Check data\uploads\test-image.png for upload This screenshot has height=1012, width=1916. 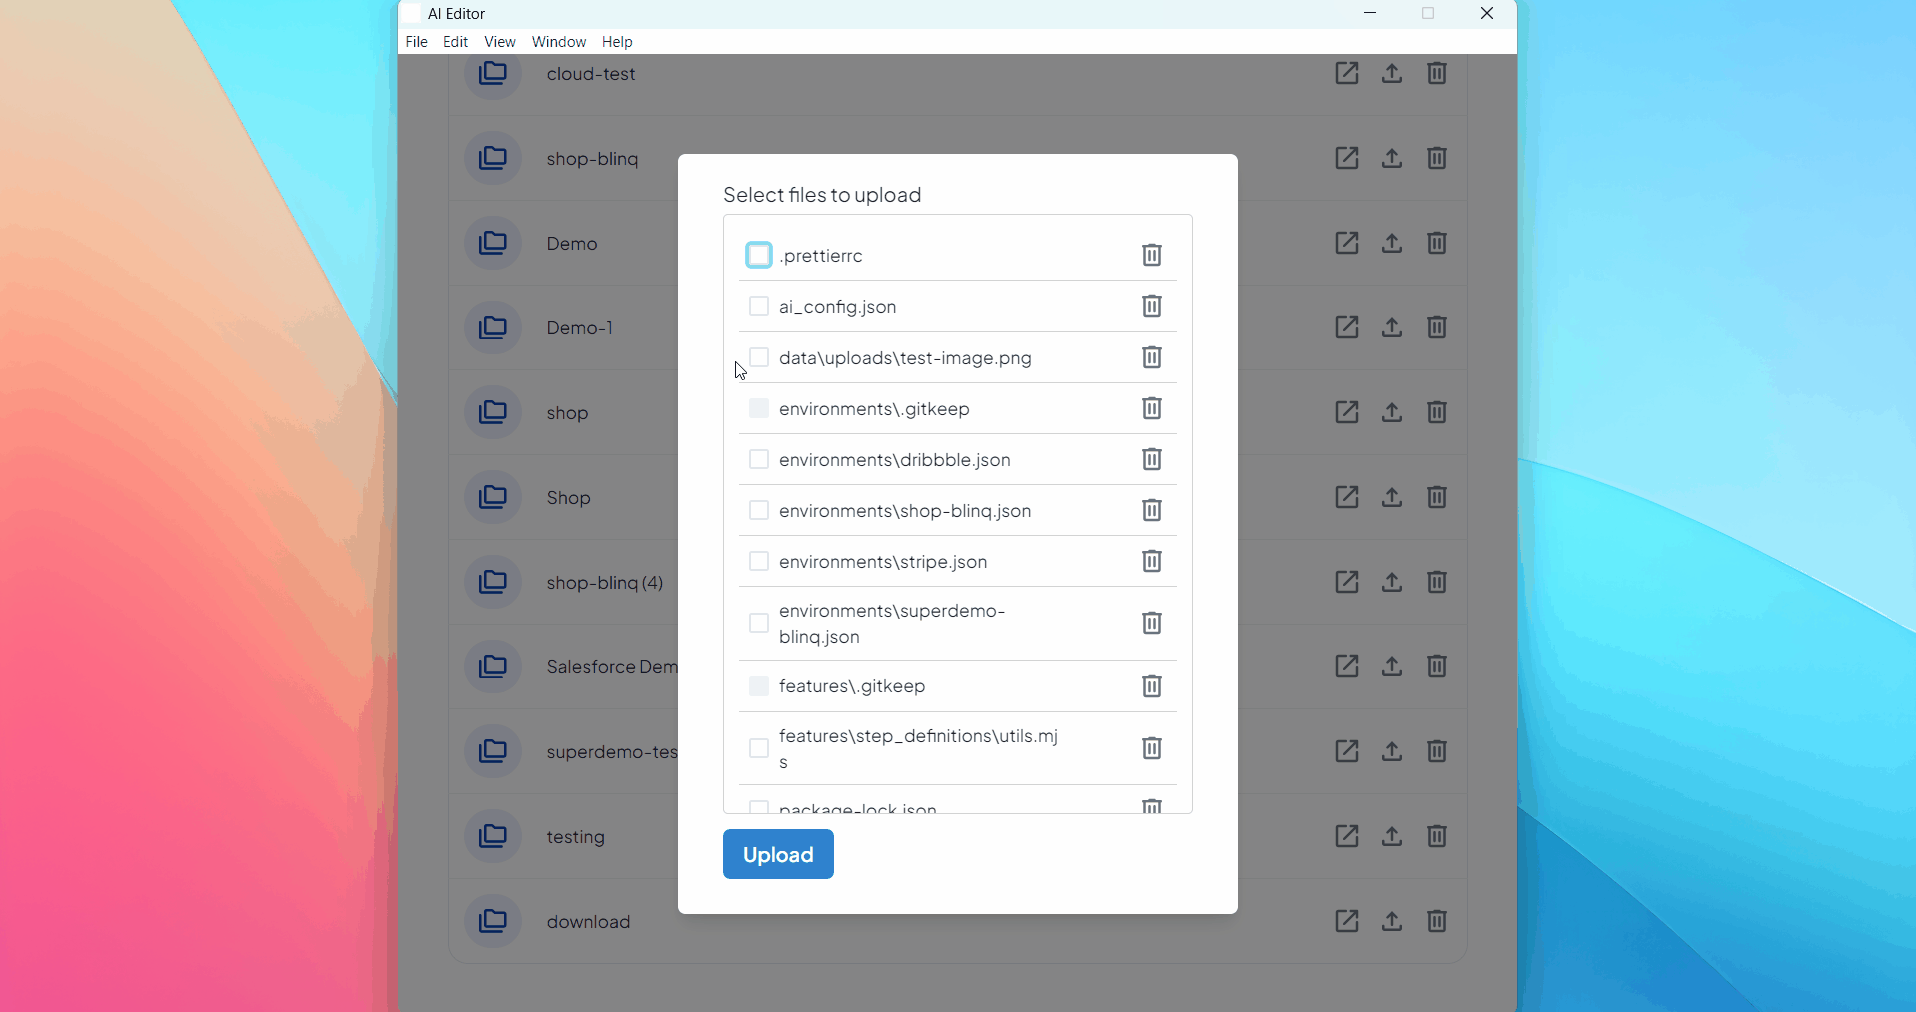[x=758, y=357]
